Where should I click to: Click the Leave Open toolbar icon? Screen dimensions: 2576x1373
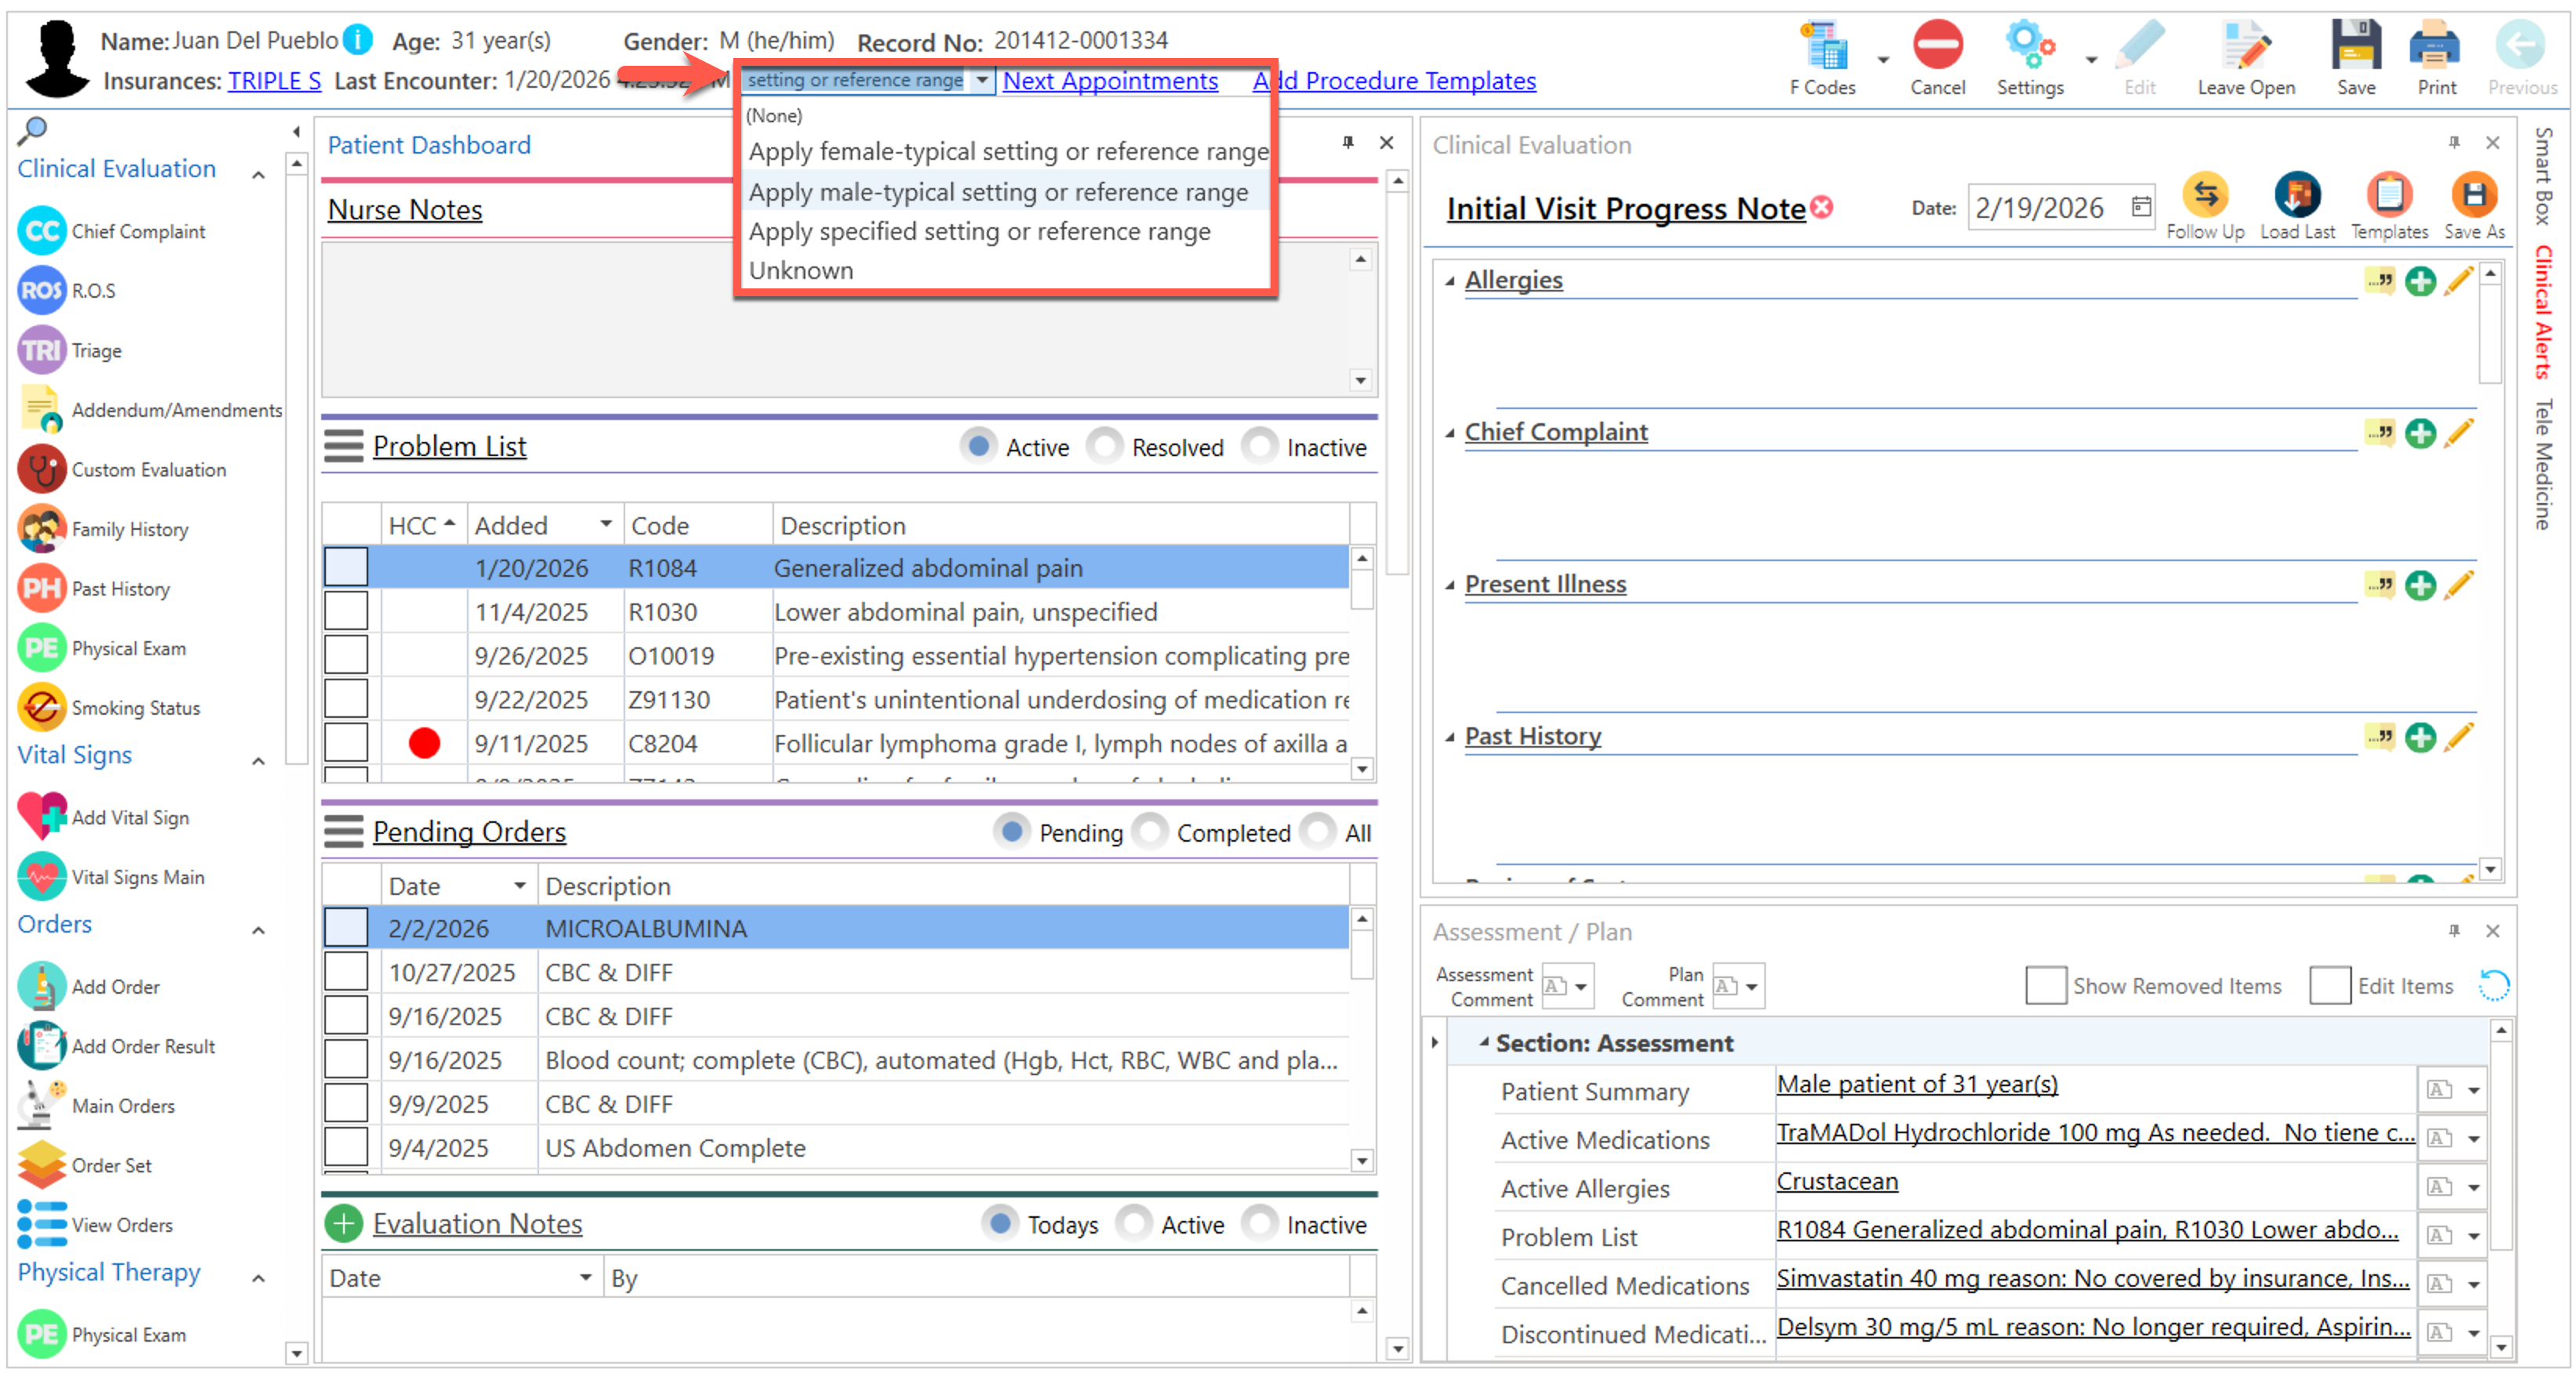pos(2245,46)
